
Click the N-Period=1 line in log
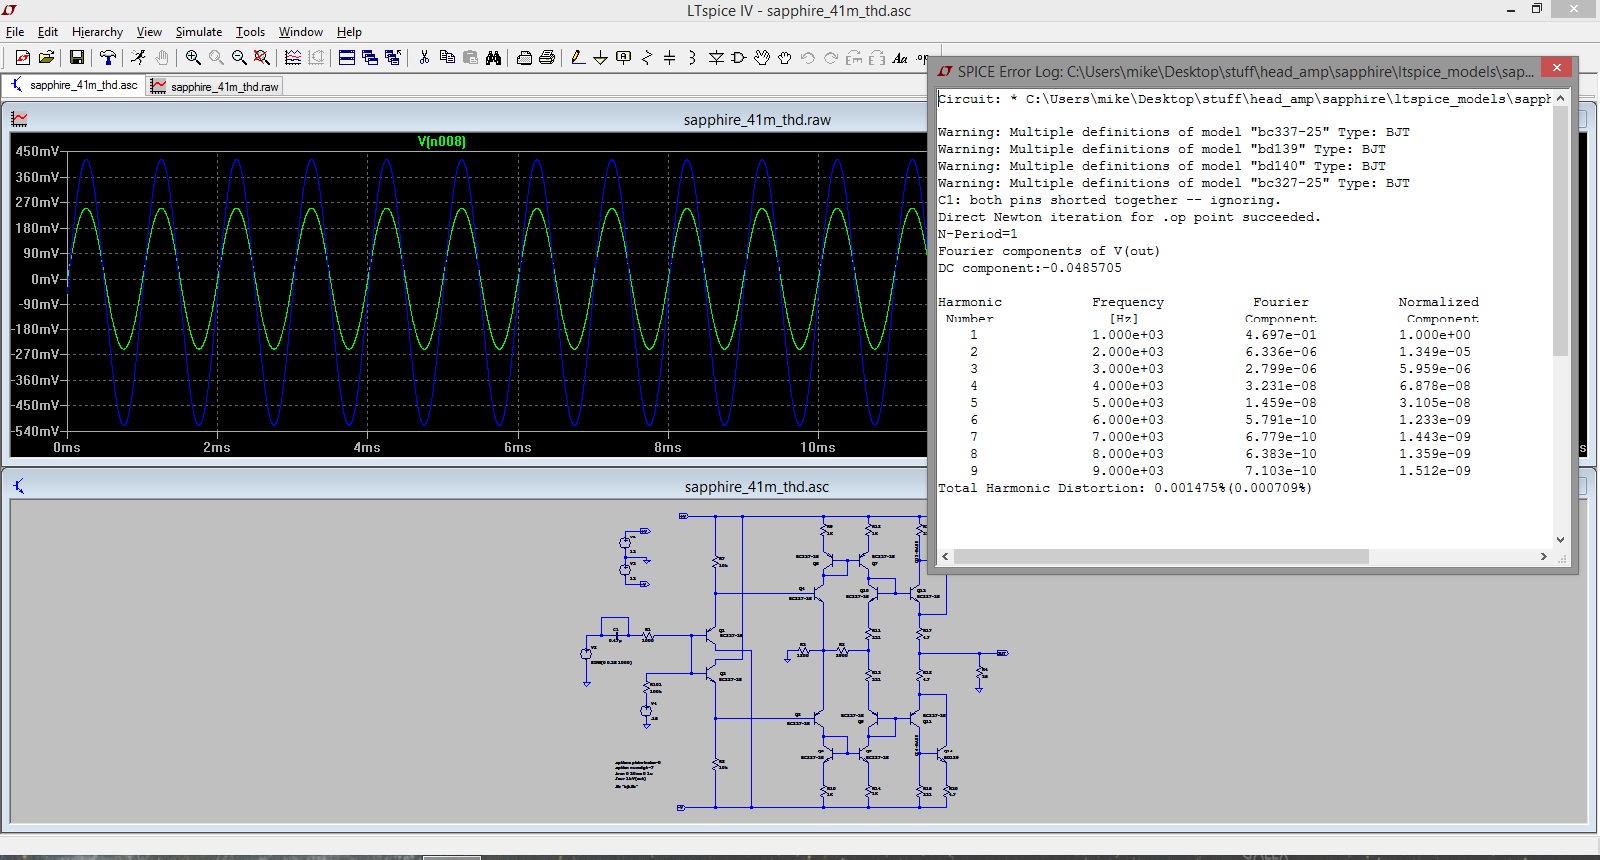point(978,234)
